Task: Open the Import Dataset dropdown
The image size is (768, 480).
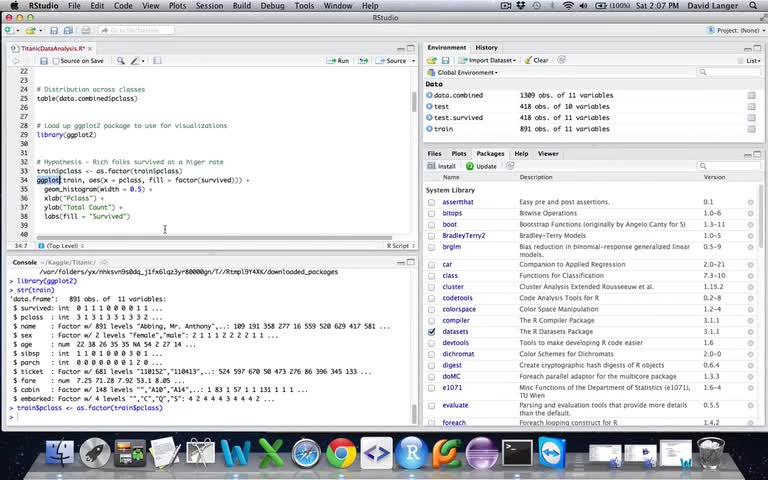Action: (x=487, y=60)
